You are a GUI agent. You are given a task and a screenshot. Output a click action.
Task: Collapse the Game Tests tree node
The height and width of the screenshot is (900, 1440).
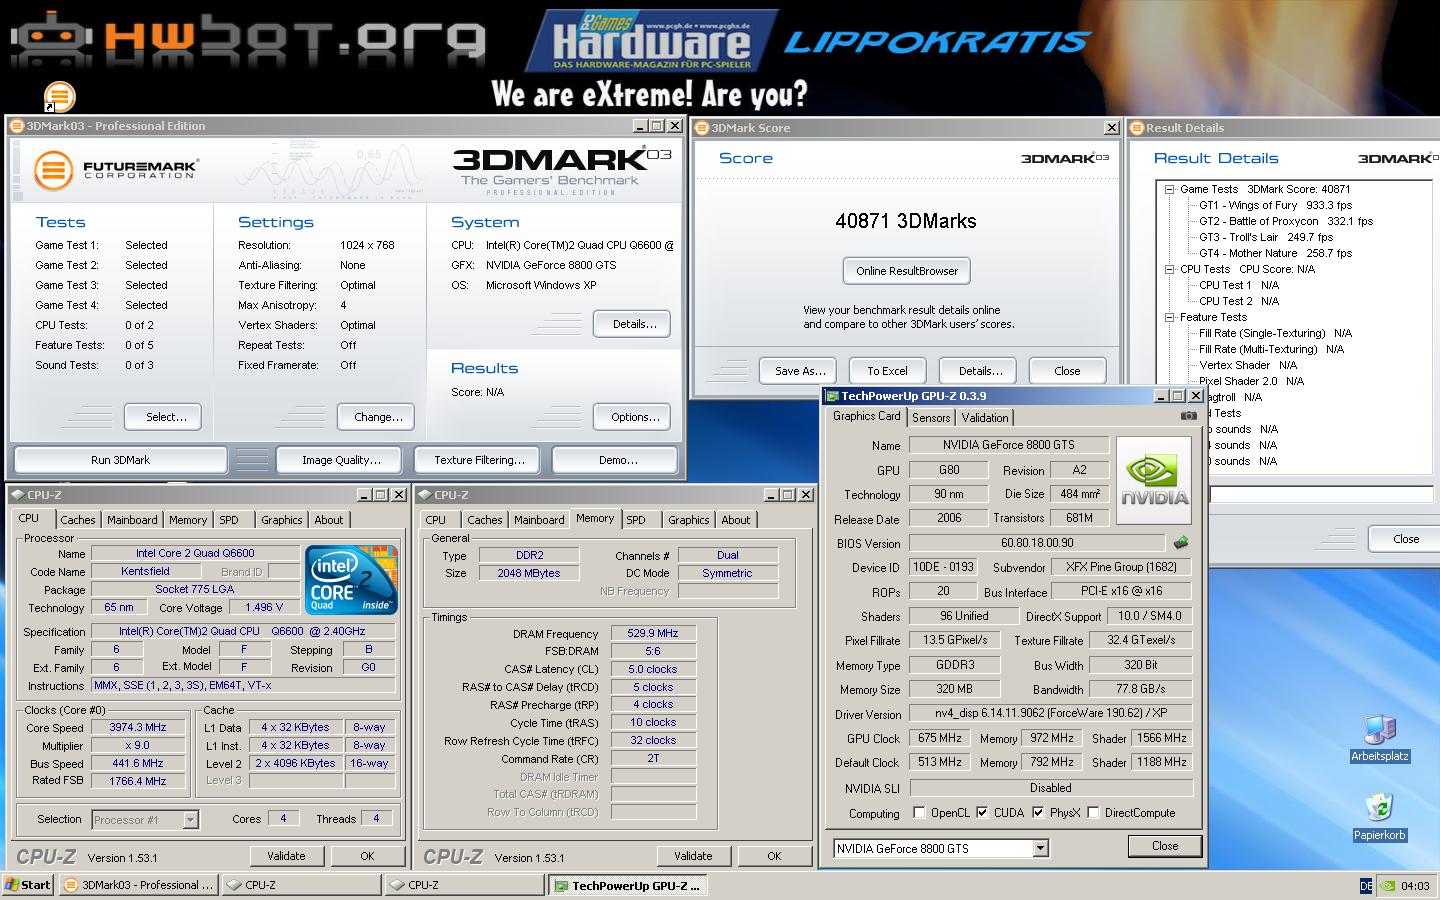(1168, 189)
